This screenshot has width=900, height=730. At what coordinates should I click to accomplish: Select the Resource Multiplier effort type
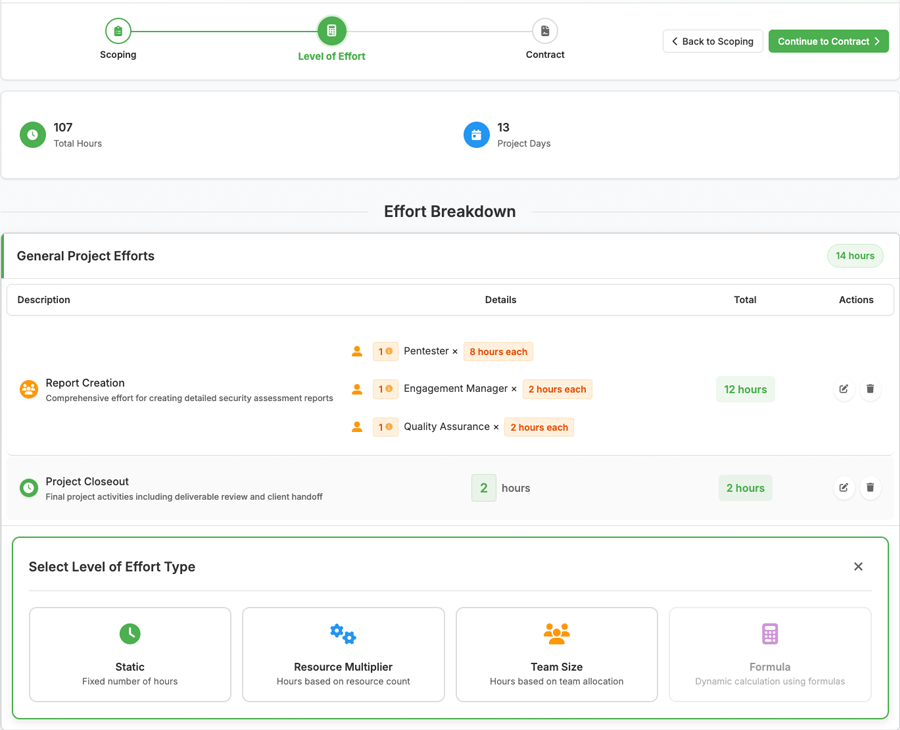coord(343,654)
